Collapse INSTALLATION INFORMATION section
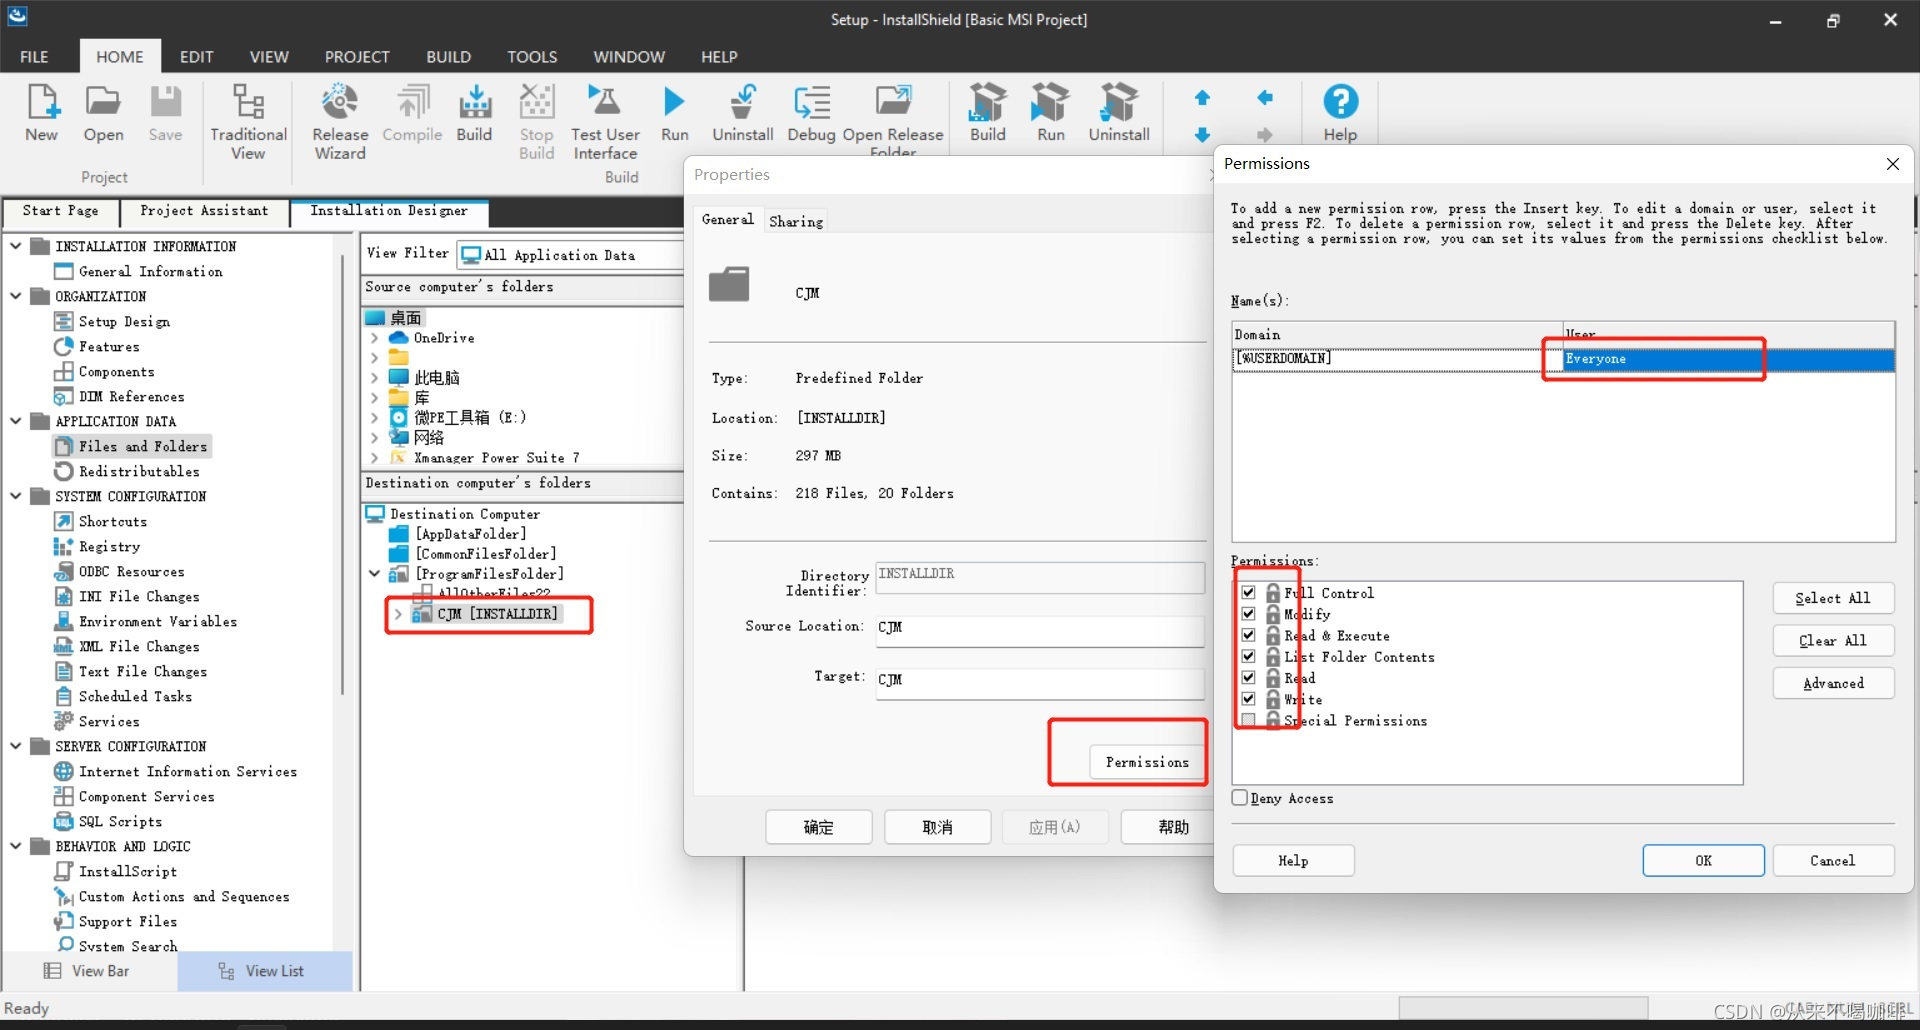Image resolution: width=1920 pixels, height=1030 pixels. (15, 245)
